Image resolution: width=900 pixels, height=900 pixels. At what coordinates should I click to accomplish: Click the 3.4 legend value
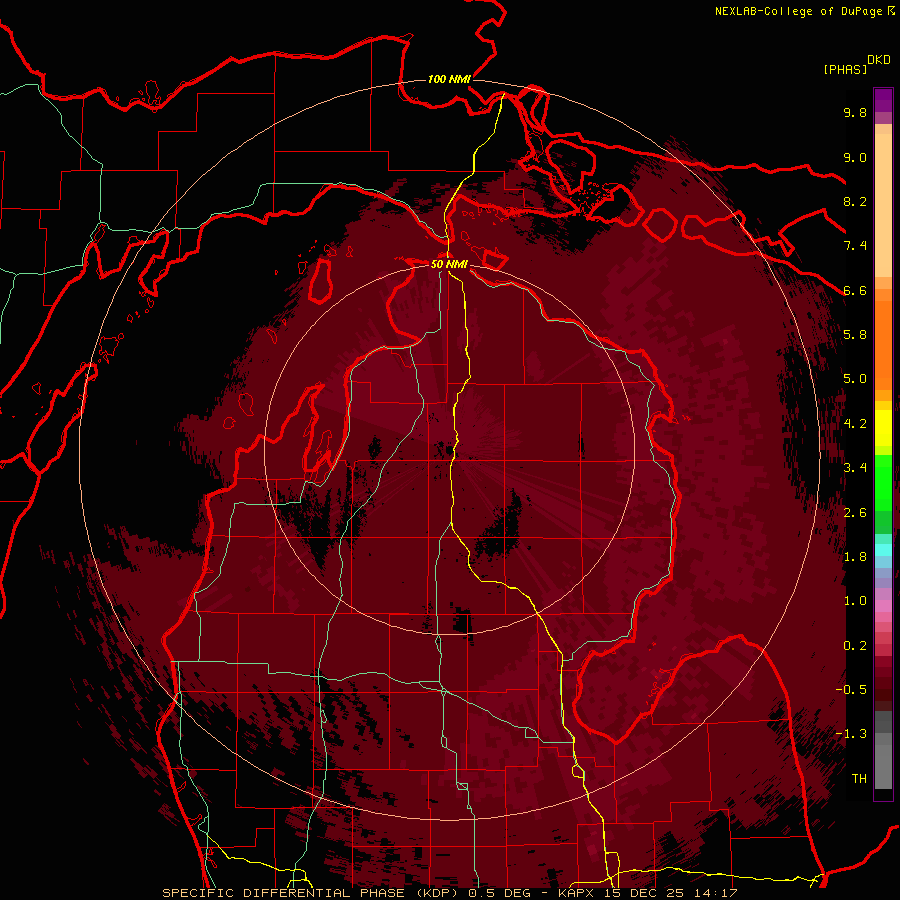(855, 468)
